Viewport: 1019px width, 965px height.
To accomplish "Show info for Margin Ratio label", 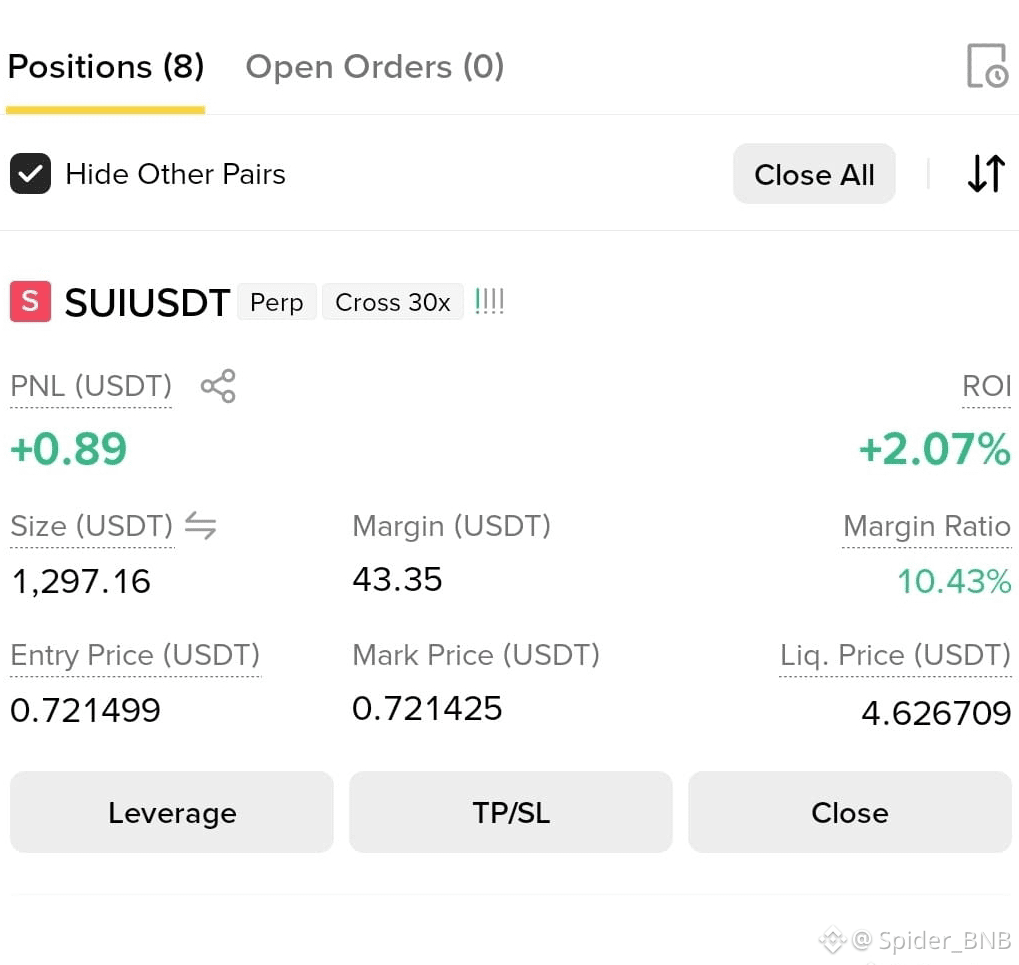I will click(926, 526).
